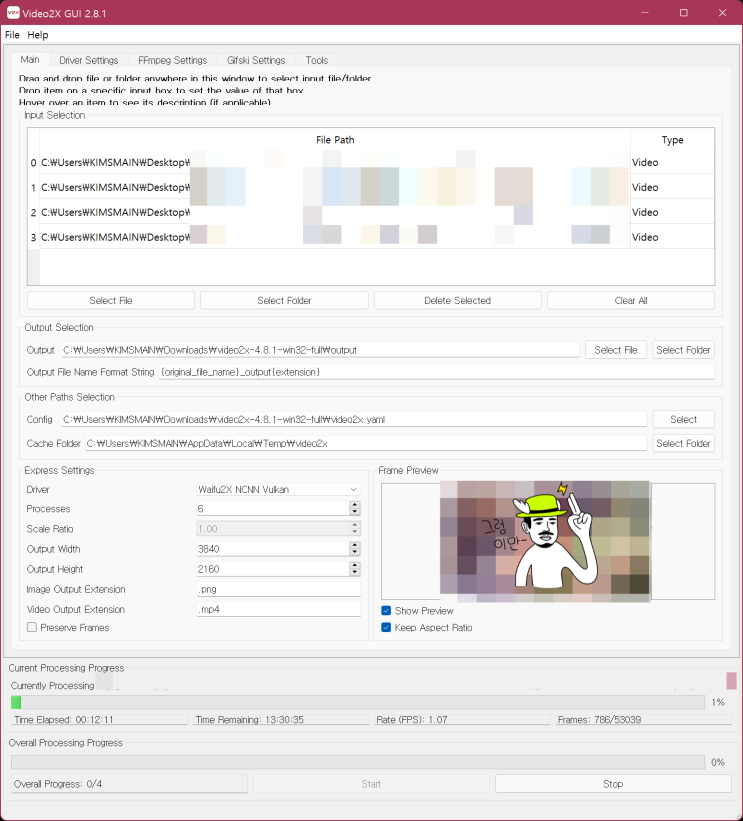
Task: Click the Clear All button
Action: (630, 301)
